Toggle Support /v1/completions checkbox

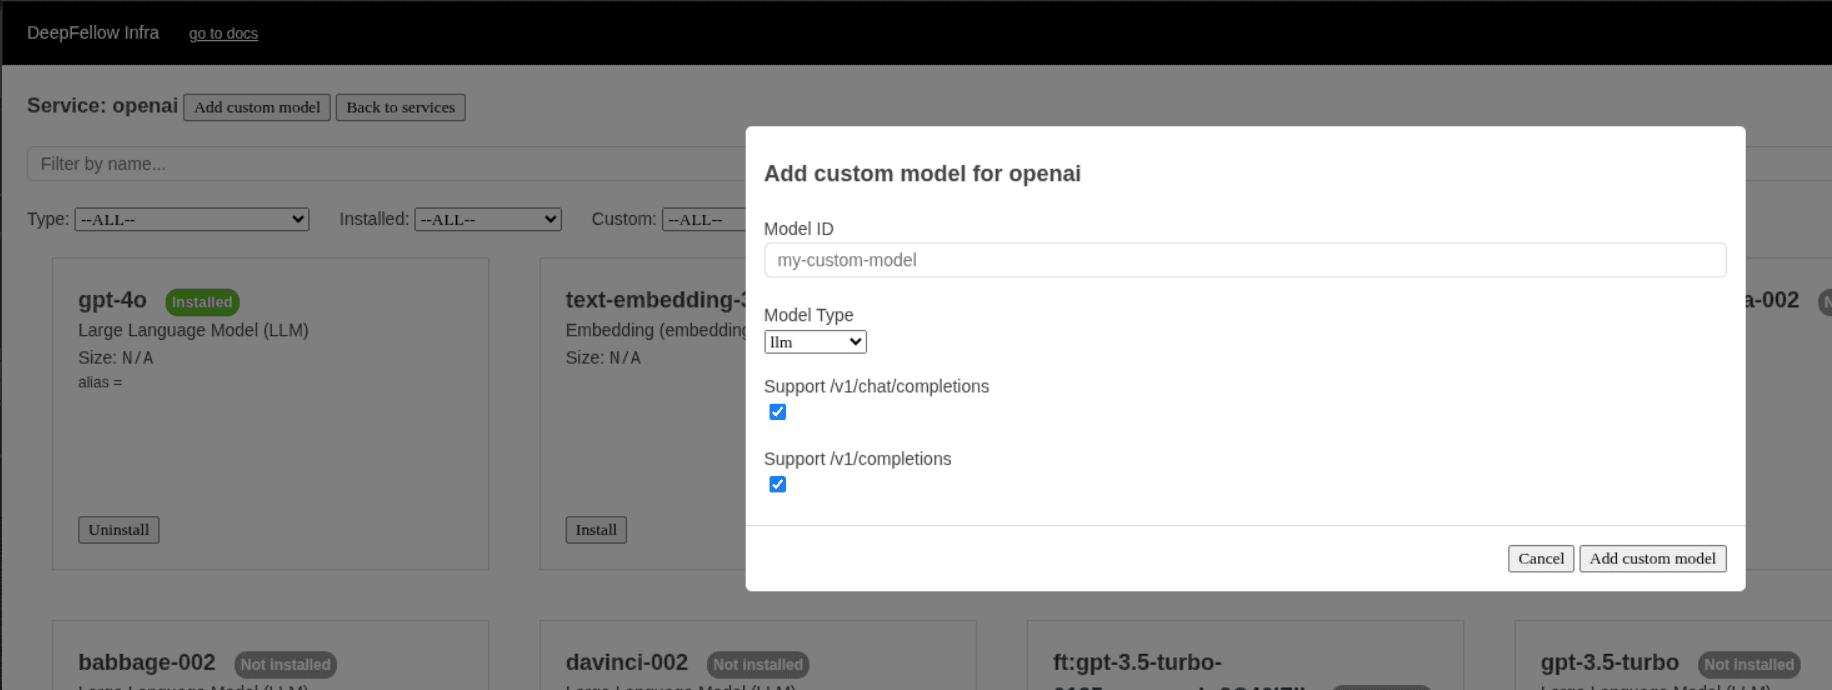coord(777,484)
